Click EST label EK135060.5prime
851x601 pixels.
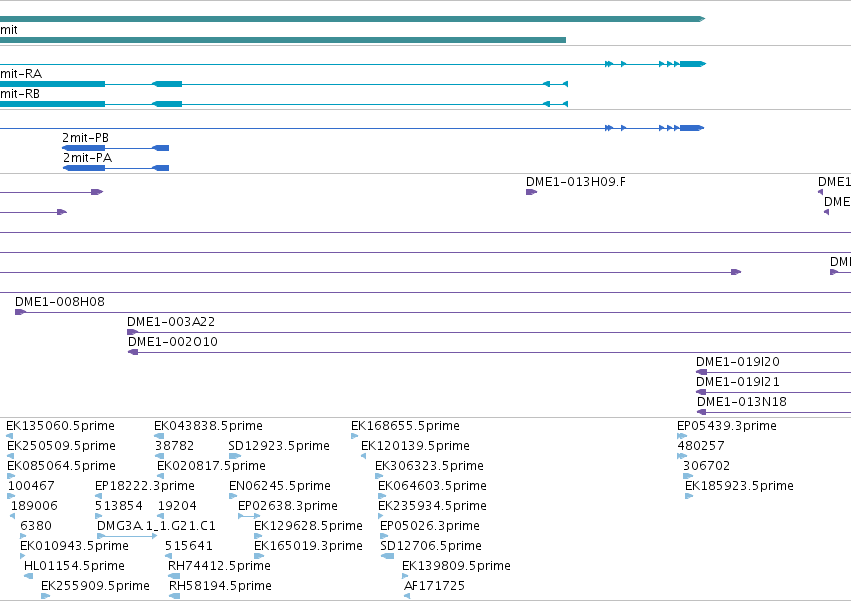click(60, 426)
